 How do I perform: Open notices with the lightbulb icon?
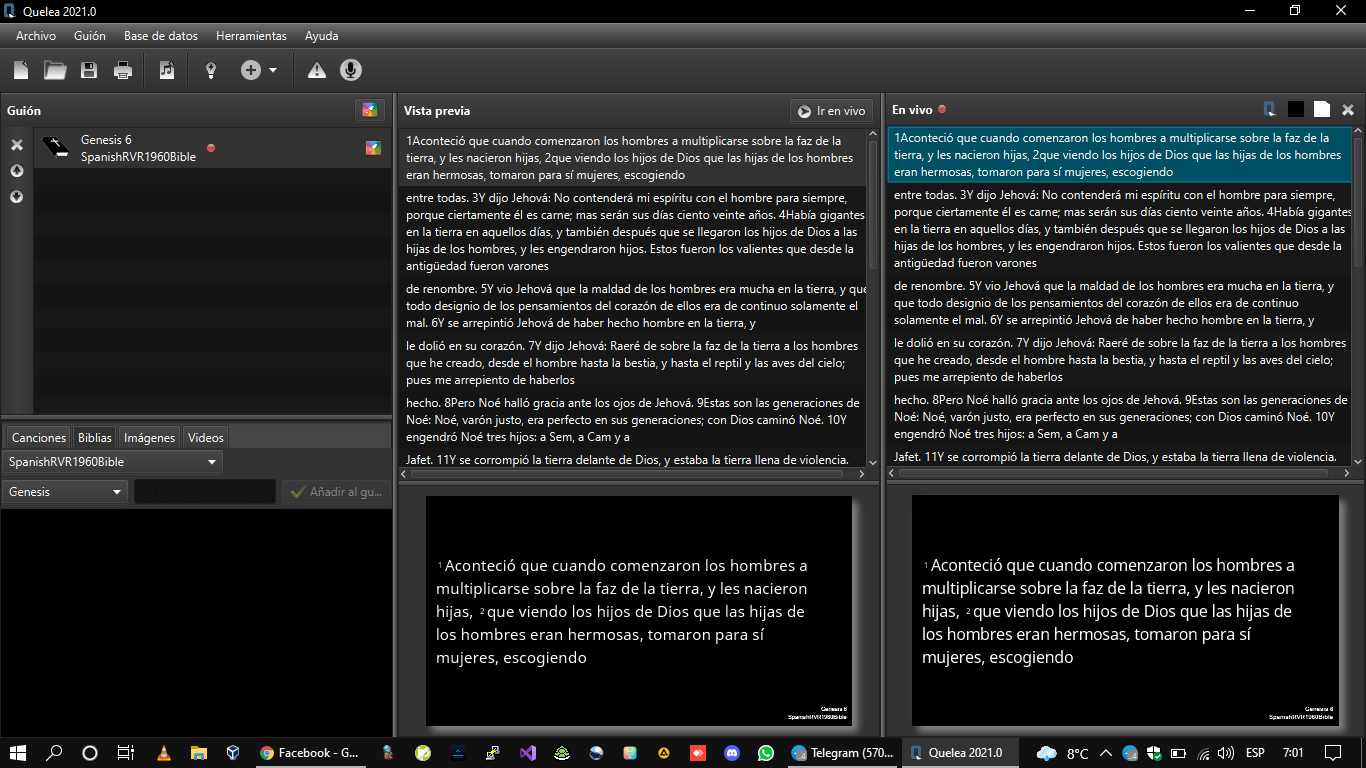pyautogui.click(x=210, y=70)
